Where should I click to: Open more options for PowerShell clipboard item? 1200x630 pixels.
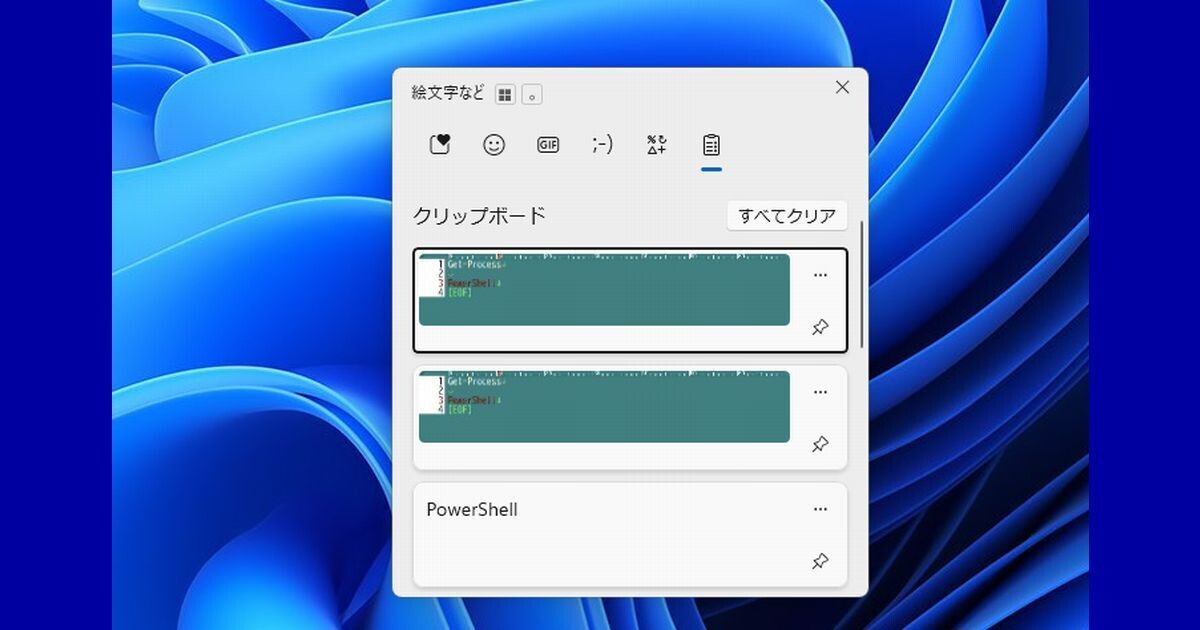coord(820,509)
